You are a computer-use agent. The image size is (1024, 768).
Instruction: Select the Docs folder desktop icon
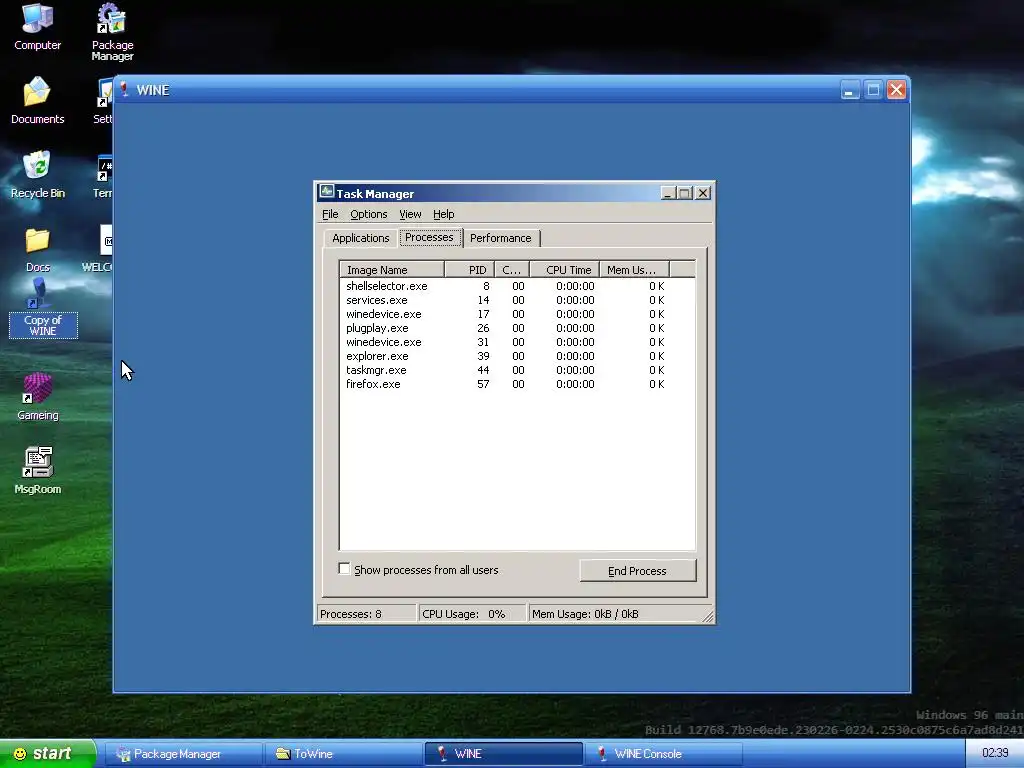[x=37, y=249]
